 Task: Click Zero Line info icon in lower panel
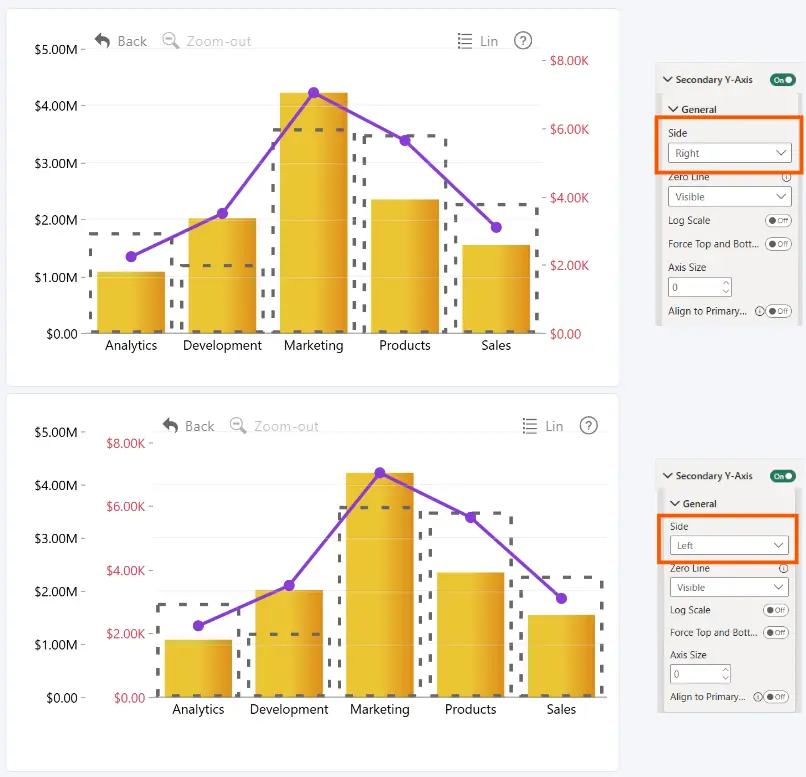click(x=783, y=568)
